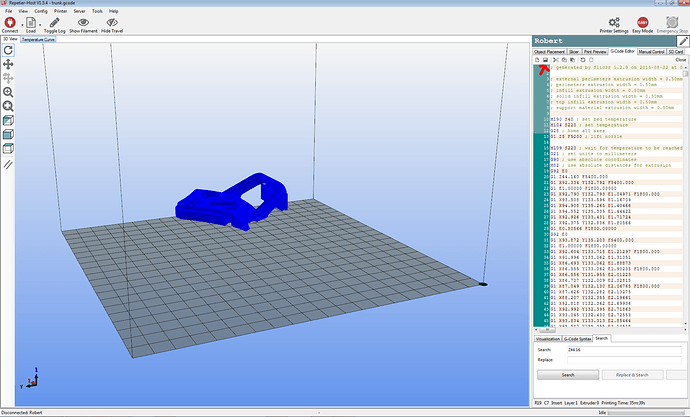Click the pencil edit icon beside Robert

pos(683,41)
